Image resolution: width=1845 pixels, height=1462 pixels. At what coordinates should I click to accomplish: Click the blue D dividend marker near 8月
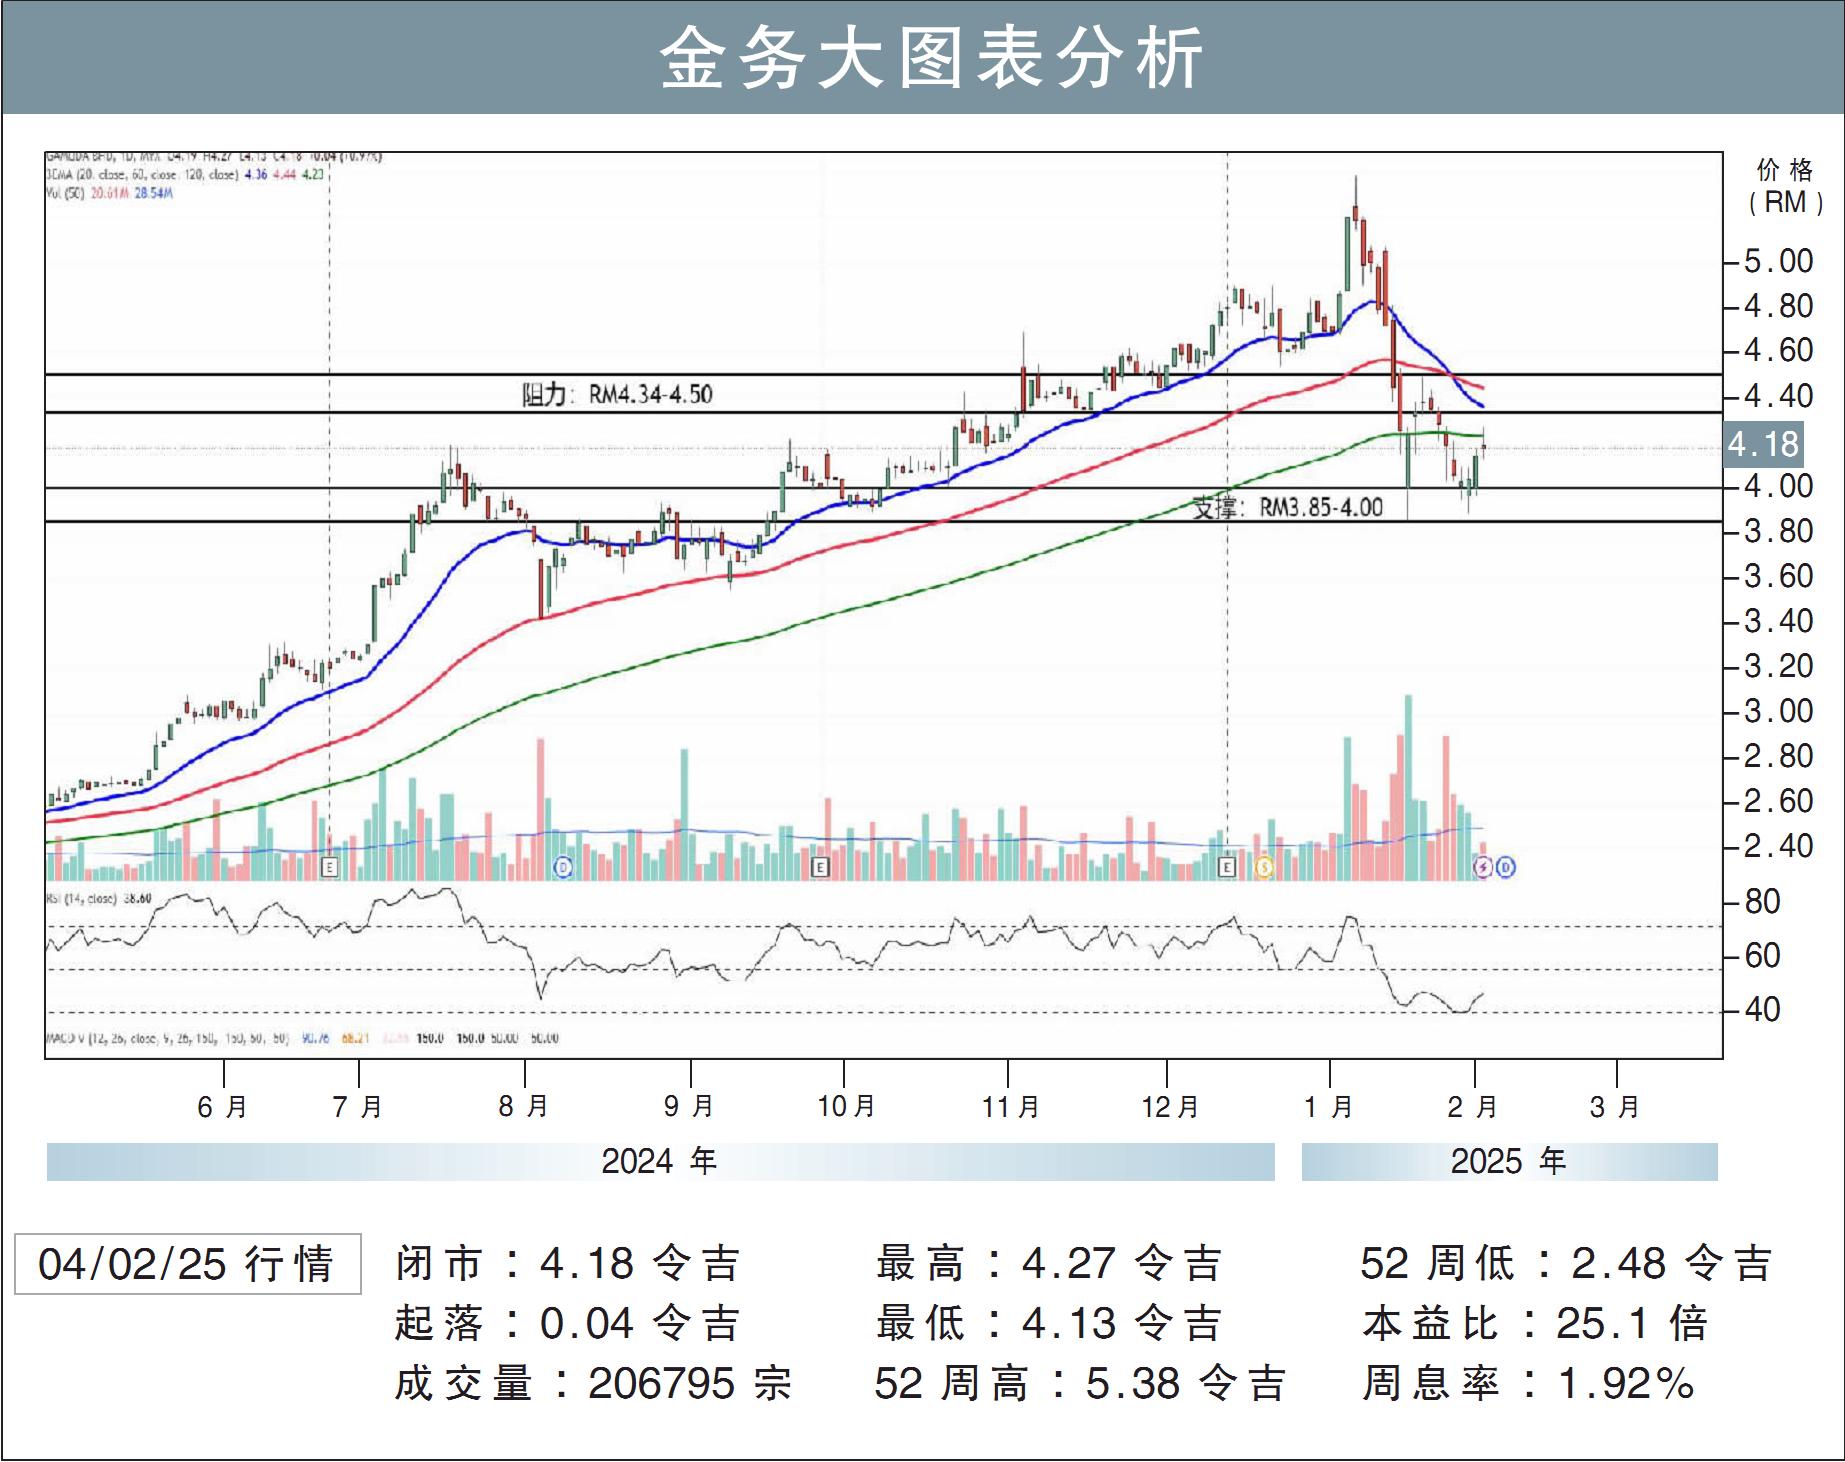tap(563, 868)
